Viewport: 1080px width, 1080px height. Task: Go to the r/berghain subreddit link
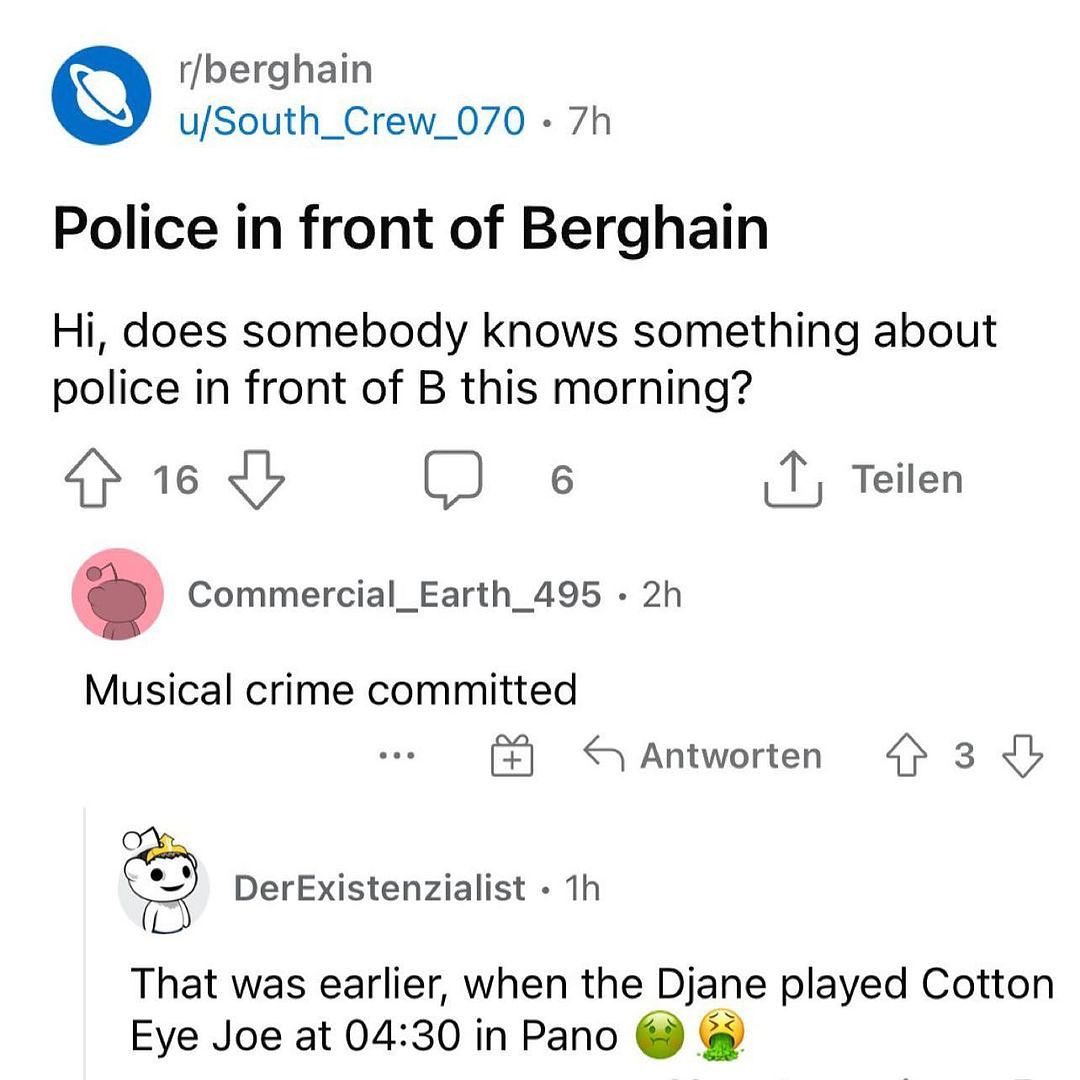pos(273,70)
